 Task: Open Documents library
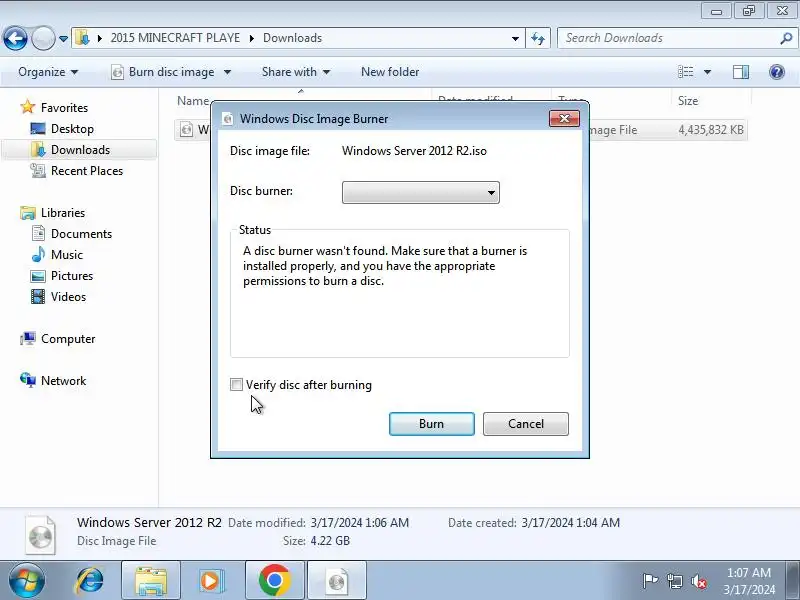pos(71,234)
